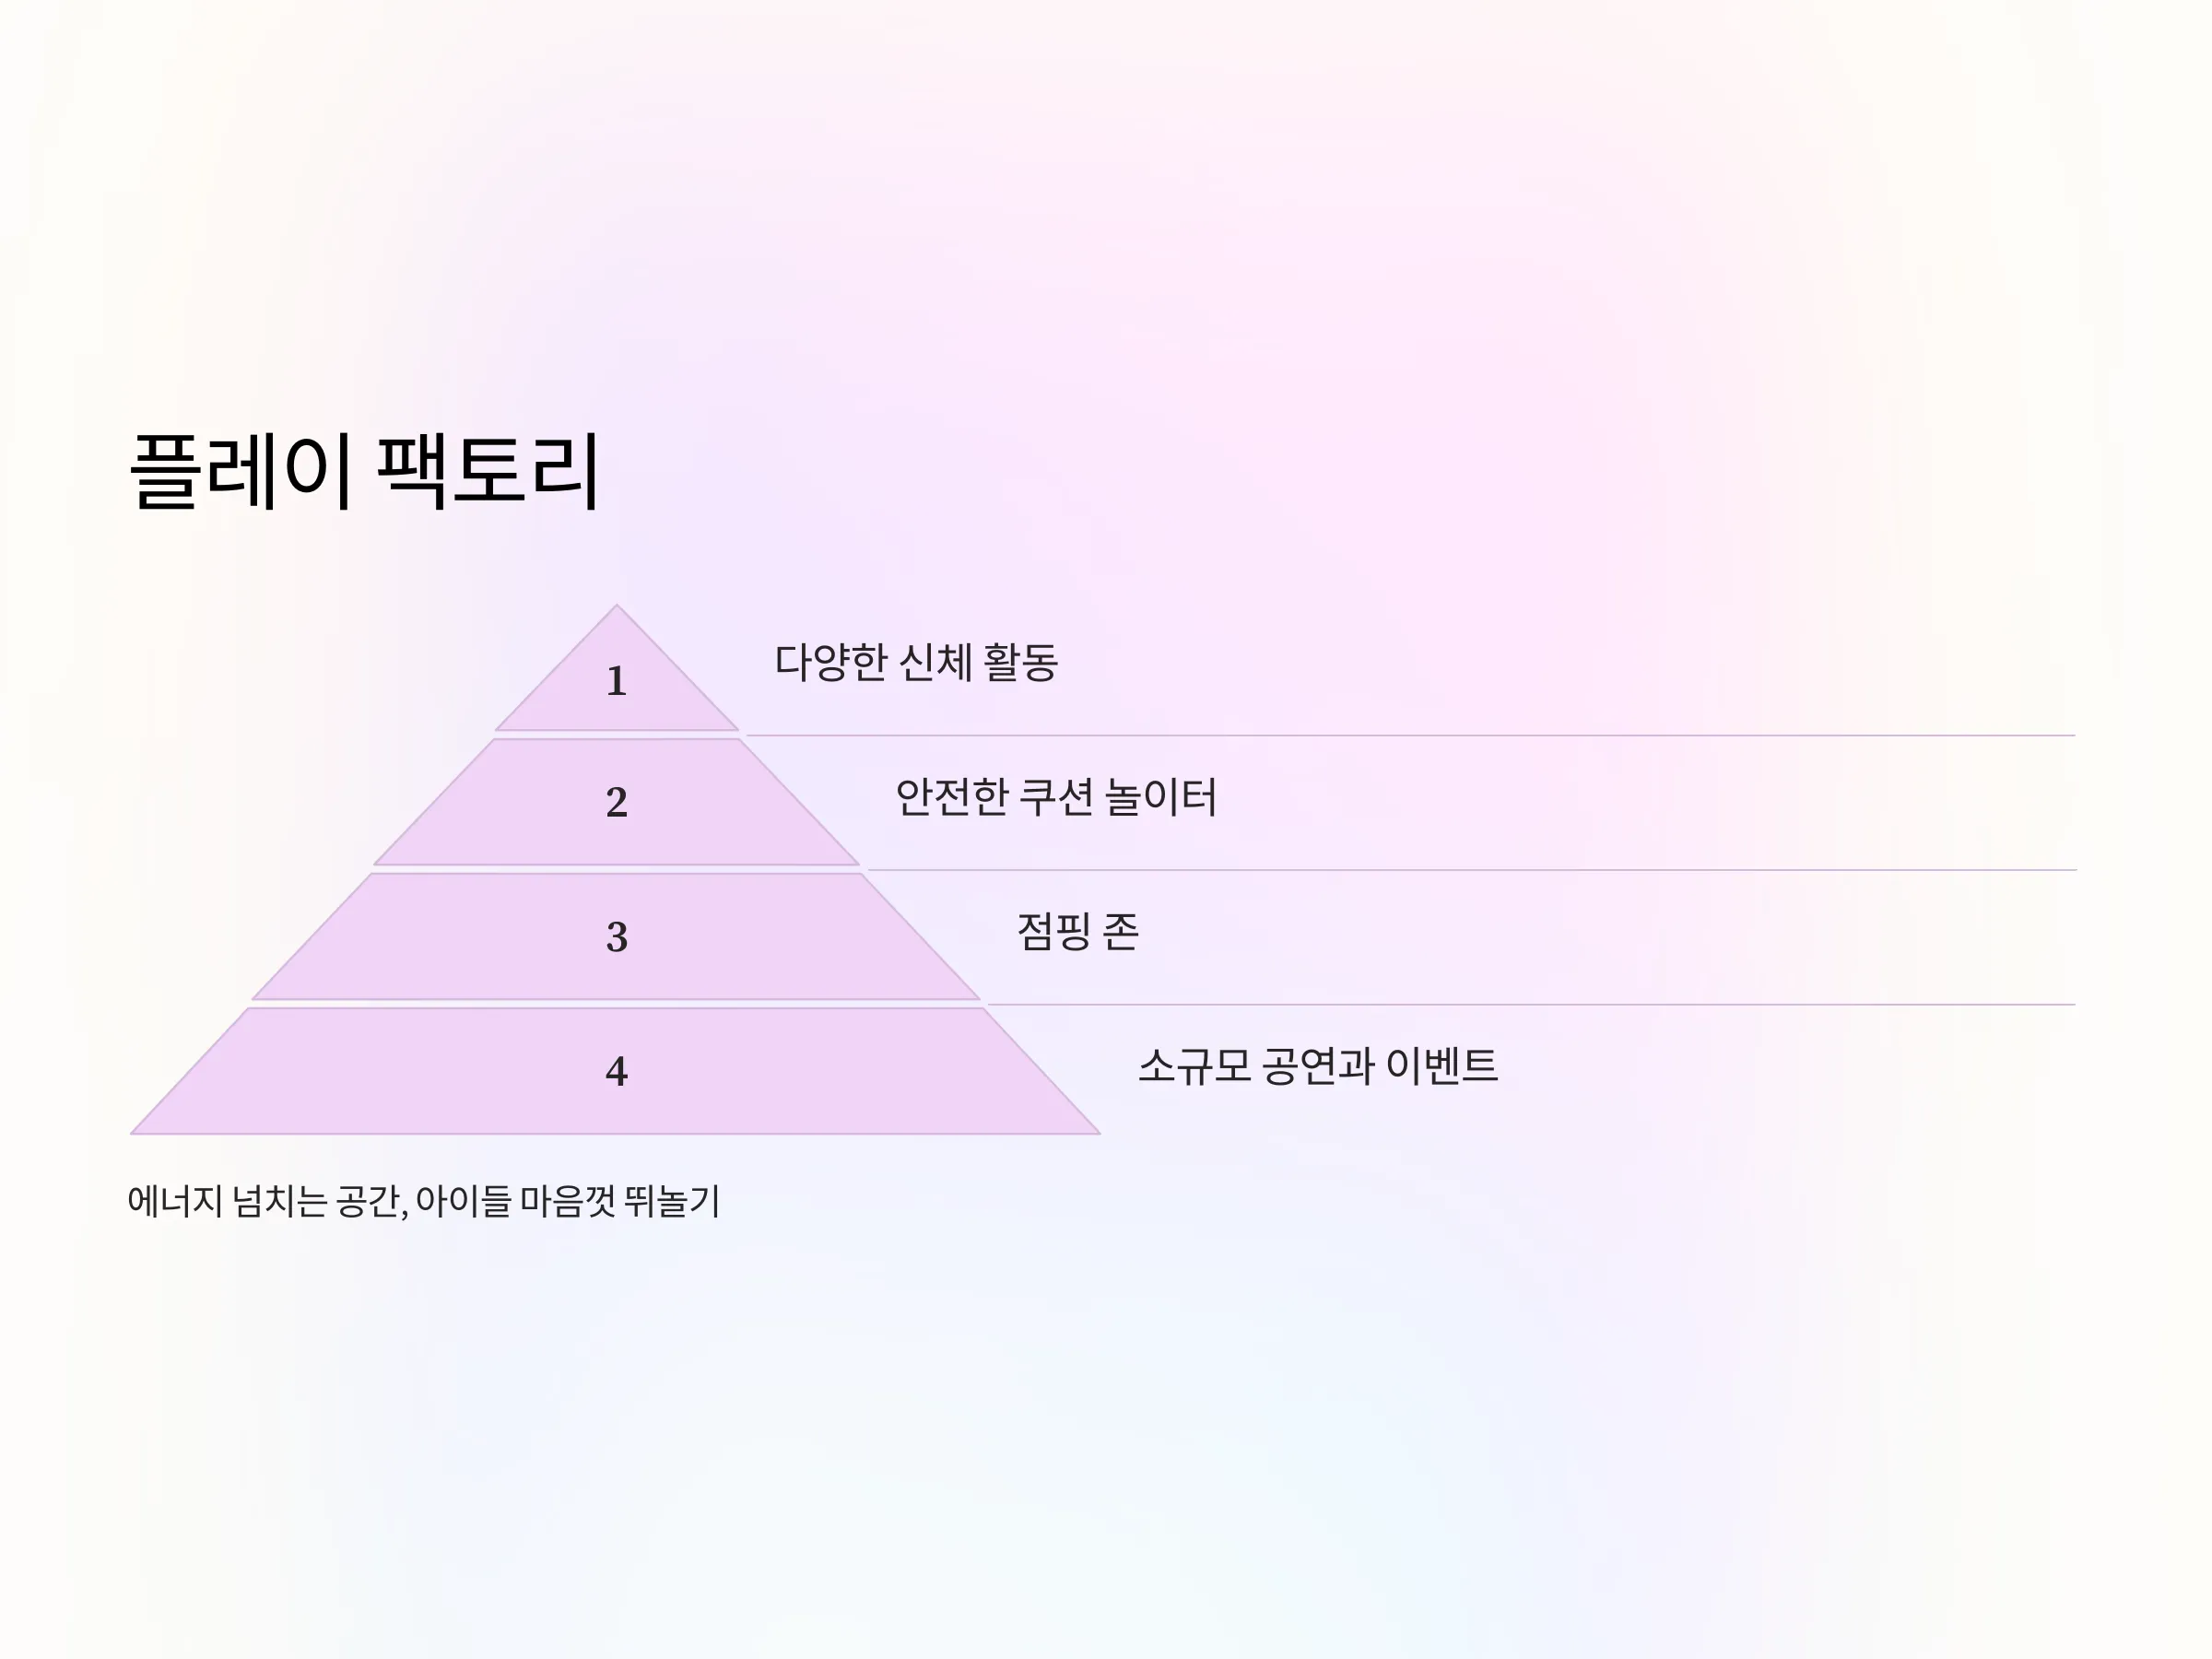The image size is (2212, 1659).
Task: Select pyramid tier number 4
Action: tap(617, 1071)
